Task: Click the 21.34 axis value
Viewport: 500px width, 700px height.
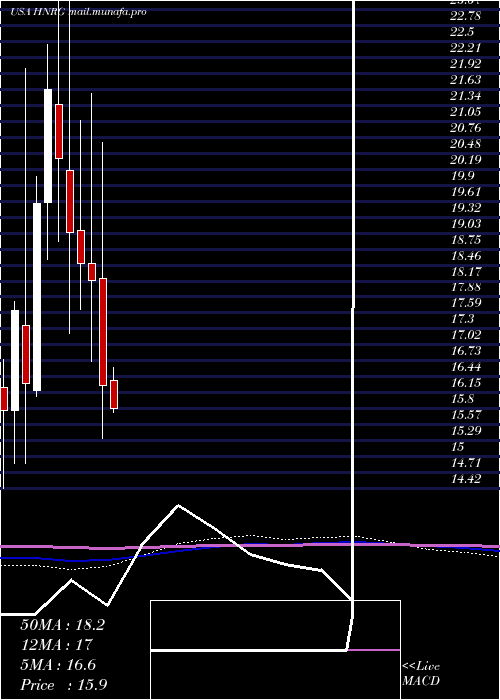Action: 466,96
